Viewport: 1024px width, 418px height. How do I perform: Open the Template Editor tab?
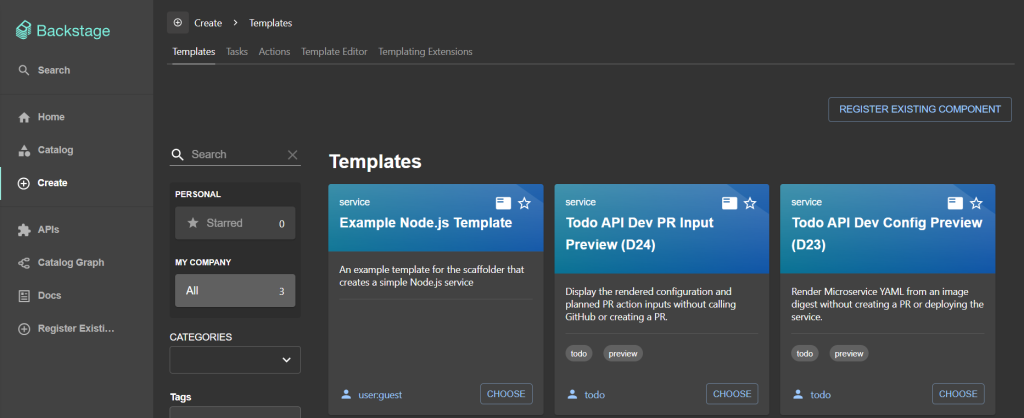click(334, 51)
